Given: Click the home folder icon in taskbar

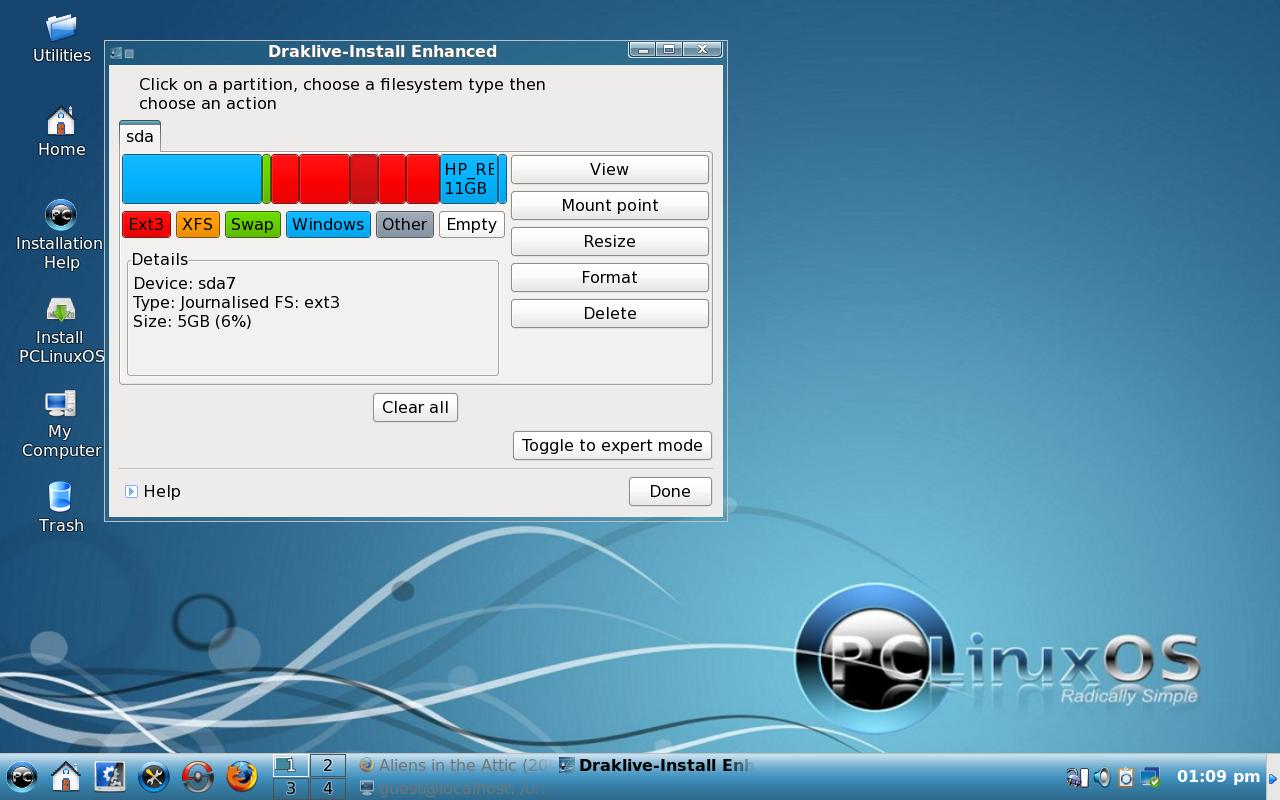Looking at the screenshot, I should click(66, 776).
